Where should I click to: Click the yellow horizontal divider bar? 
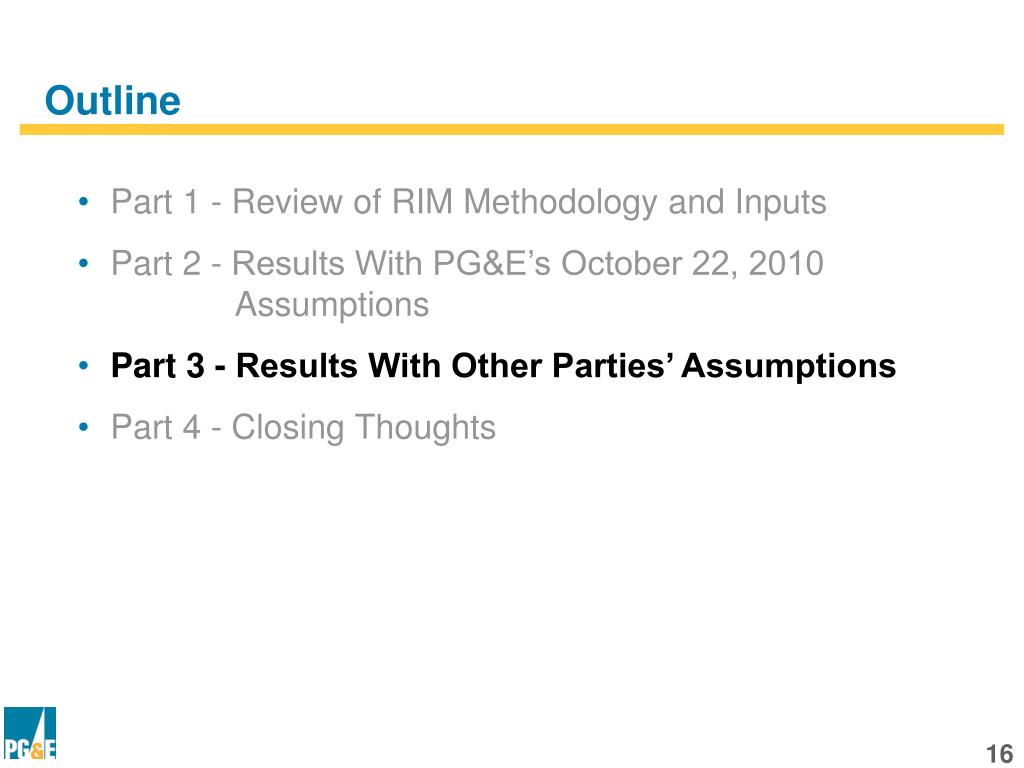coord(511,129)
